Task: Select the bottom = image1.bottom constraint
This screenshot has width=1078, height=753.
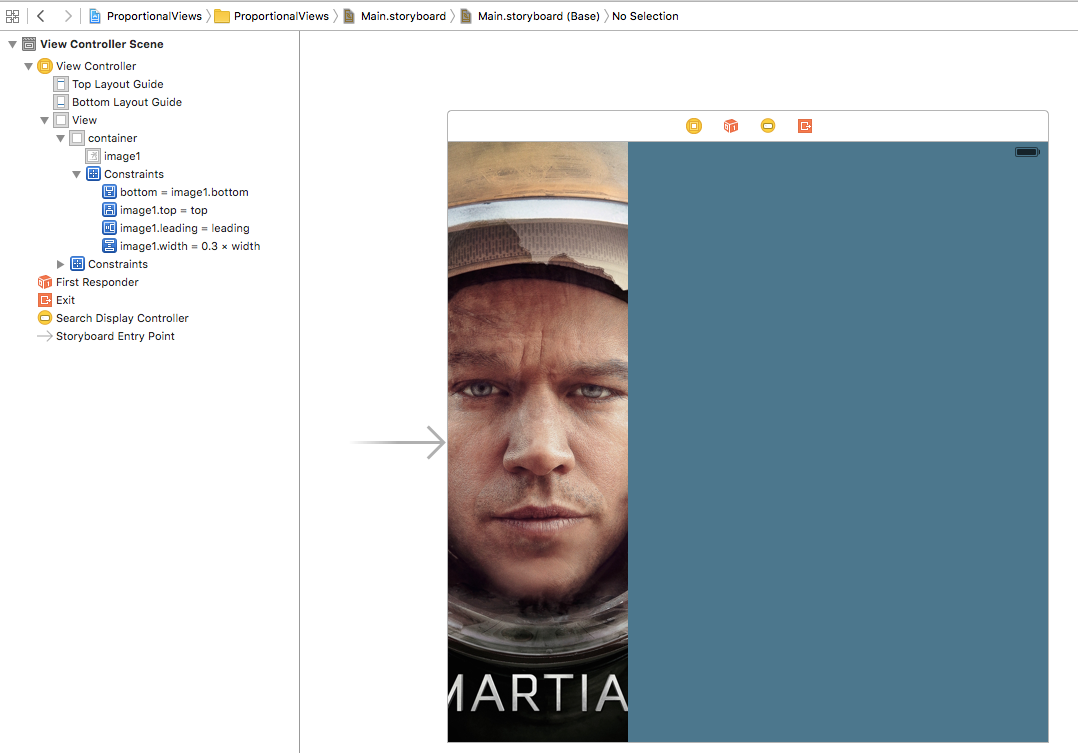Action: coord(150,192)
